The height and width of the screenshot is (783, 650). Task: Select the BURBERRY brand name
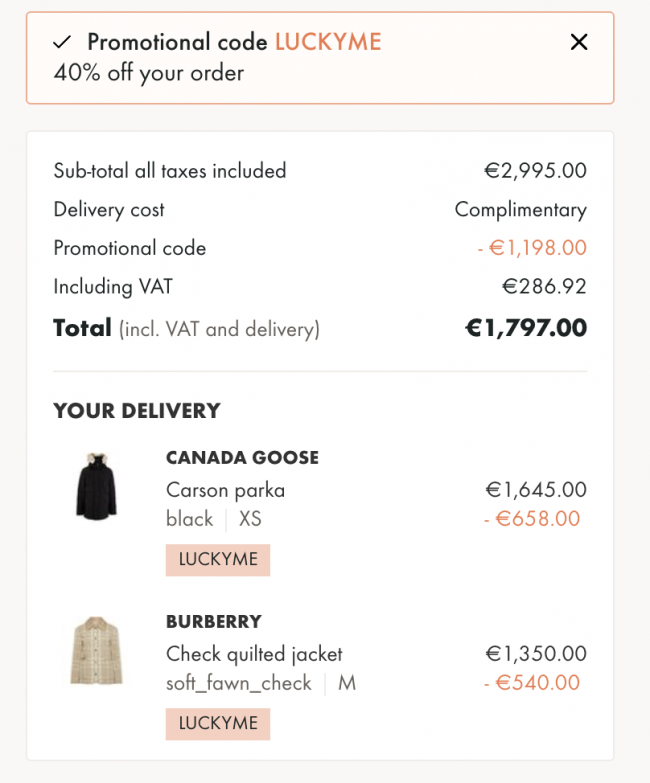214,621
